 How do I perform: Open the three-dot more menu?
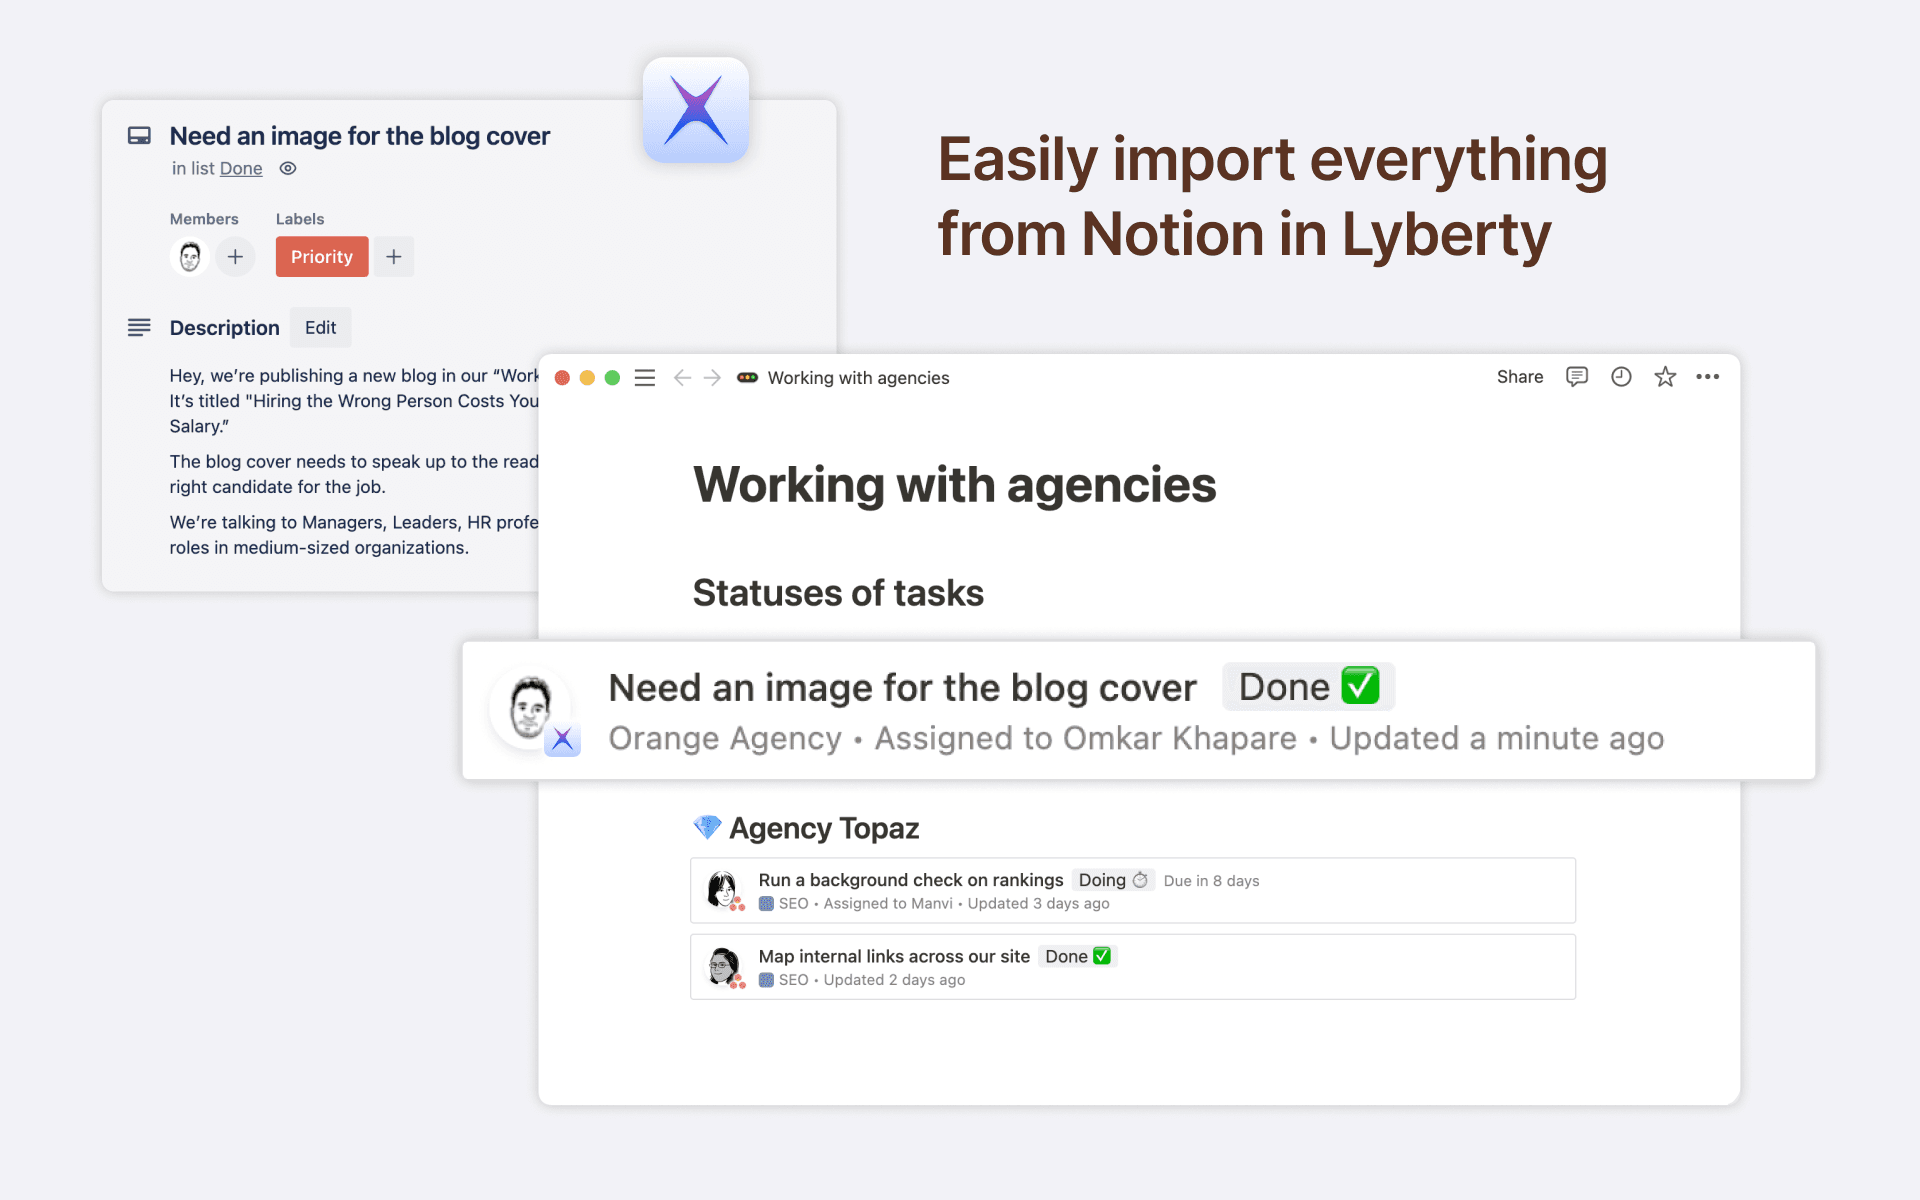[x=1708, y=377]
